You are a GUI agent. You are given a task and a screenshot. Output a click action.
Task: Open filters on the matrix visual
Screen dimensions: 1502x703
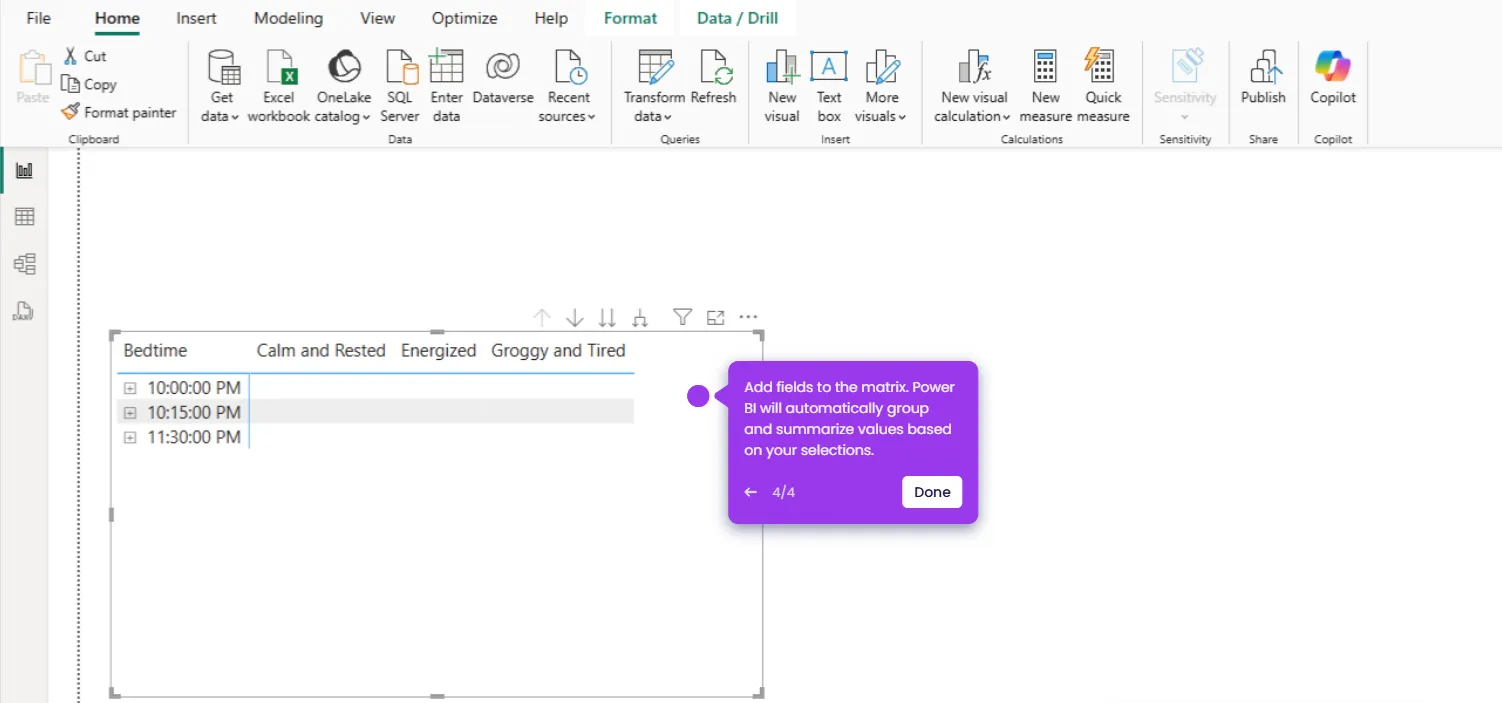pyautogui.click(x=682, y=317)
